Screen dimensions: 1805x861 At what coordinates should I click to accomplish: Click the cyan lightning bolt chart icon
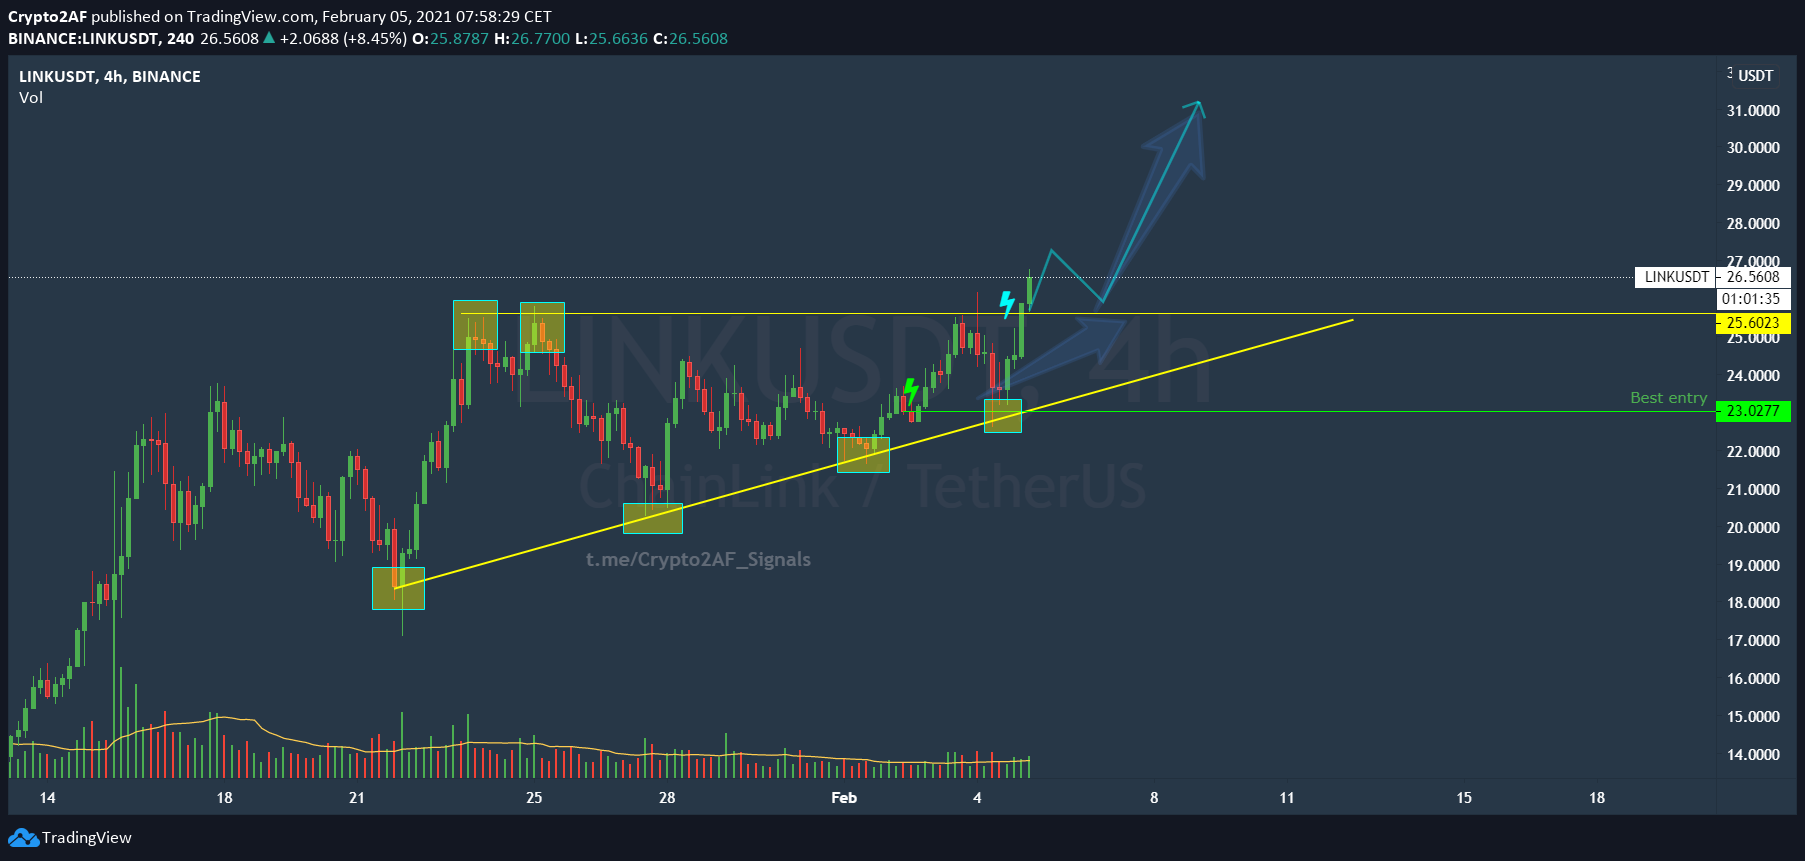[x=1007, y=304]
